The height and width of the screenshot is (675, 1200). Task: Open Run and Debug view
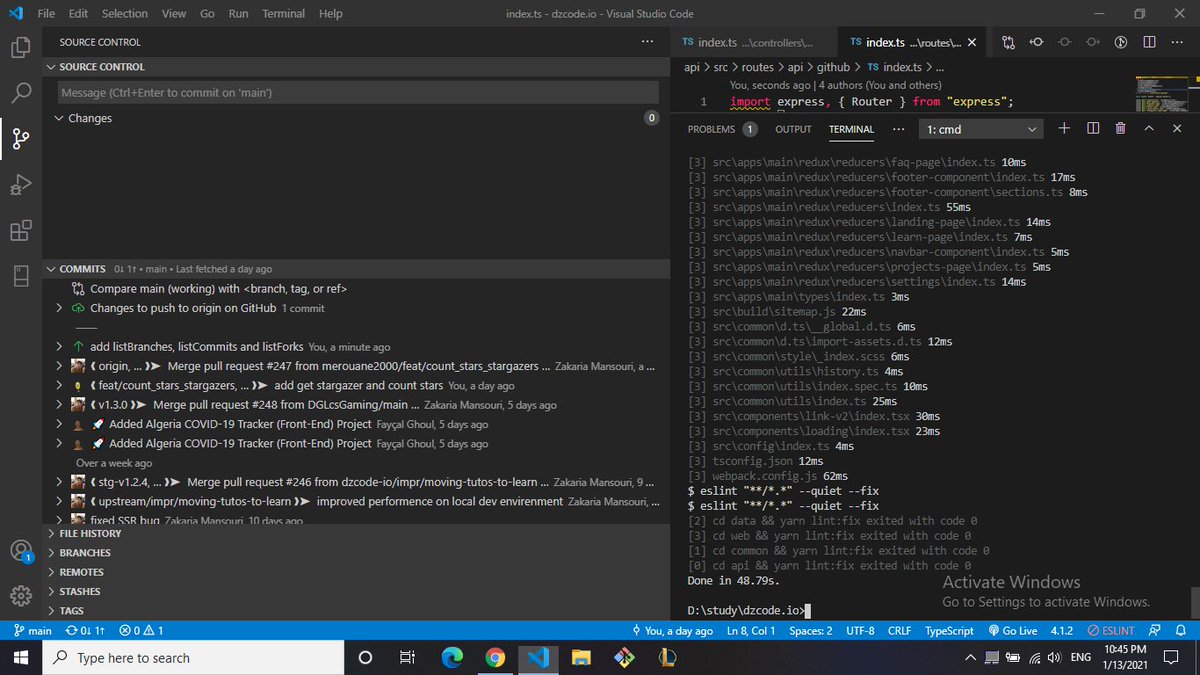(x=21, y=185)
